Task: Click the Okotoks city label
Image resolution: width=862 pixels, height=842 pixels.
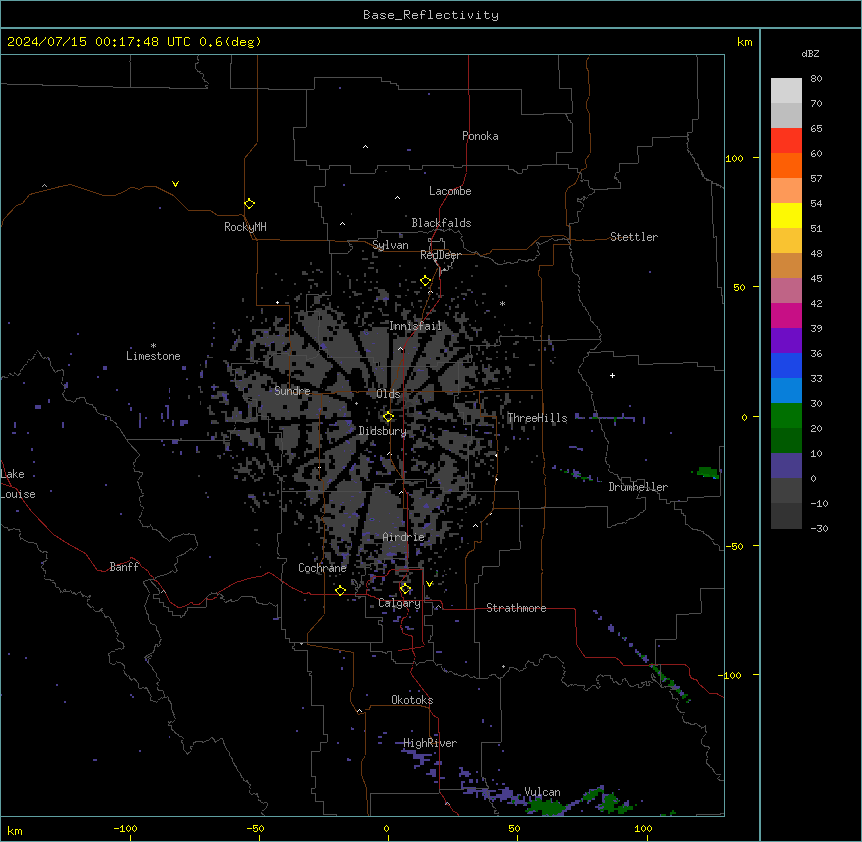Action: (412, 700)
